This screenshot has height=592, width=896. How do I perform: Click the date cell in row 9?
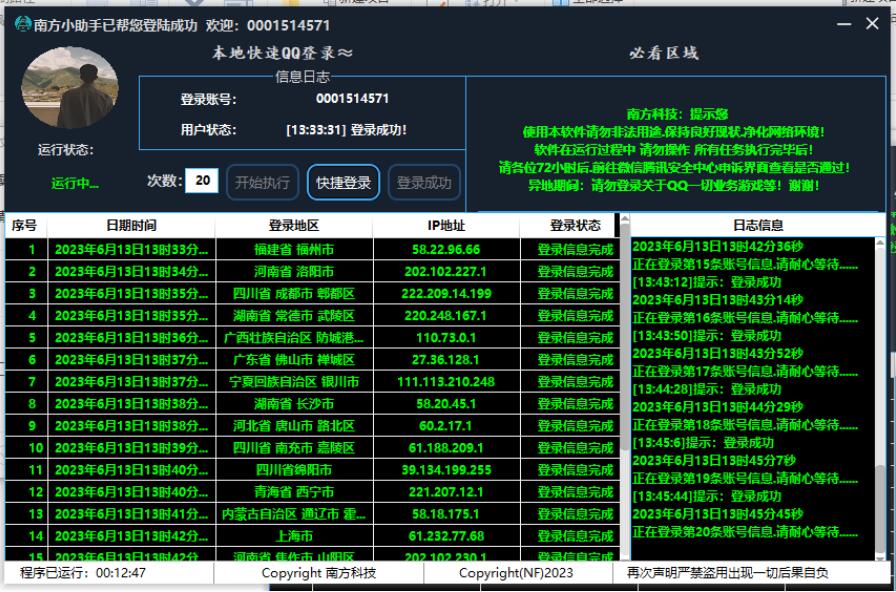[x=131, y=426]
